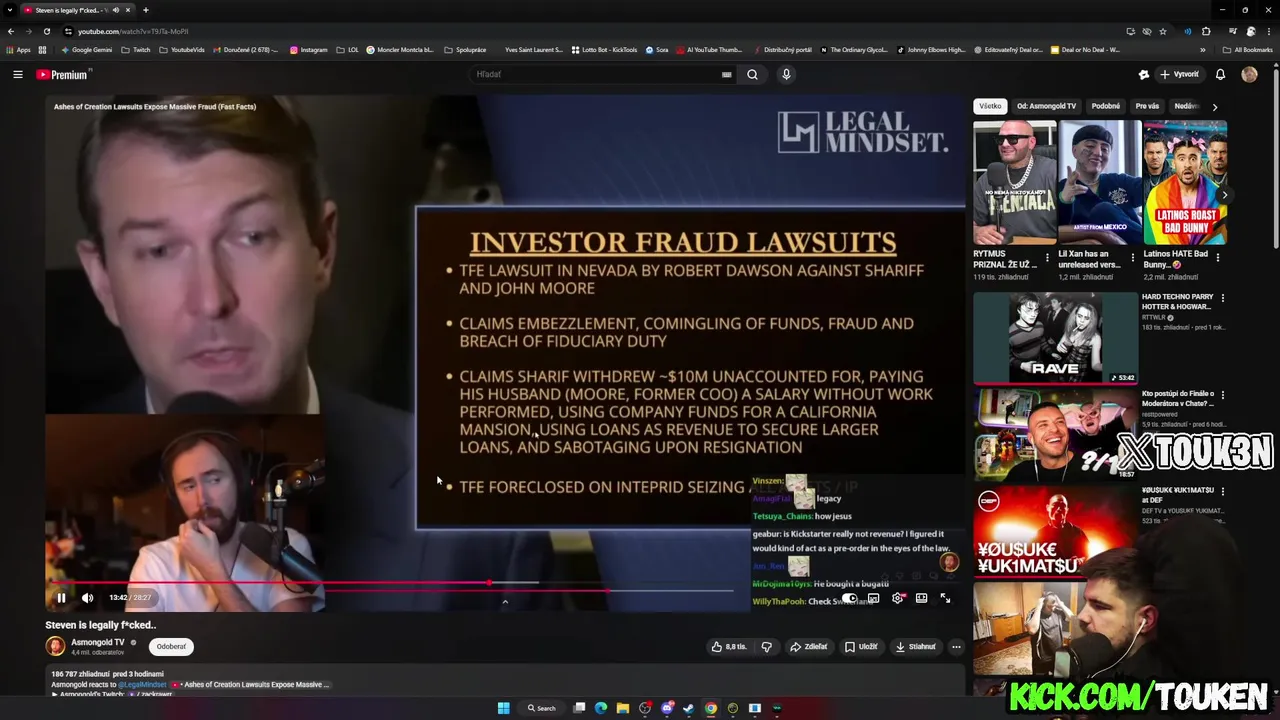Click the magnifier search button
The width and height of the screenshot is (1280, 720).
click(752, 74)
